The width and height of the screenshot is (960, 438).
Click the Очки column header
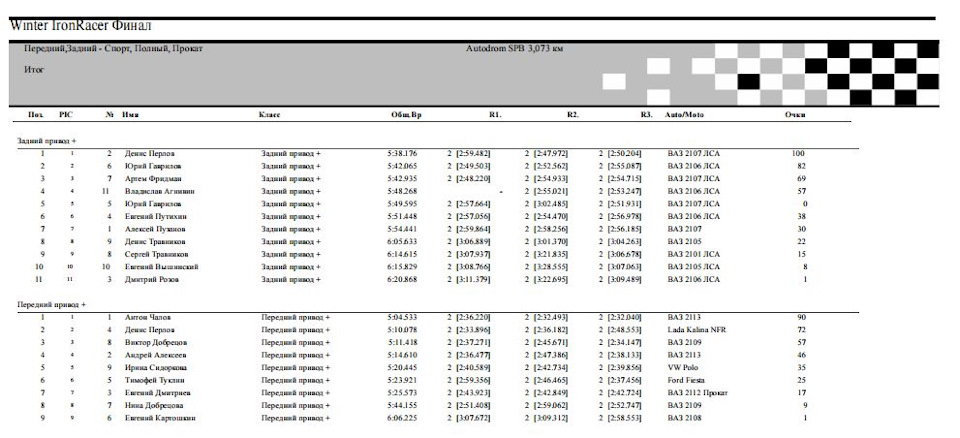(795, 115)
